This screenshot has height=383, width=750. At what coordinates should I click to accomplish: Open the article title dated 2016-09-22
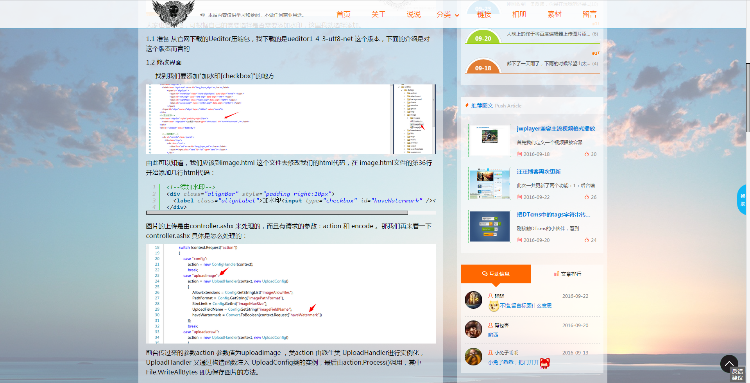tap(539, 171)
